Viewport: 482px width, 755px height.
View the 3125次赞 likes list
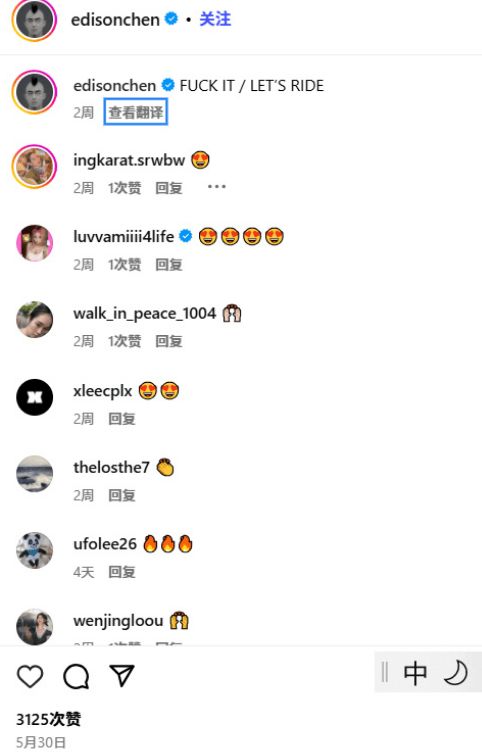click(x=49, y=719)
